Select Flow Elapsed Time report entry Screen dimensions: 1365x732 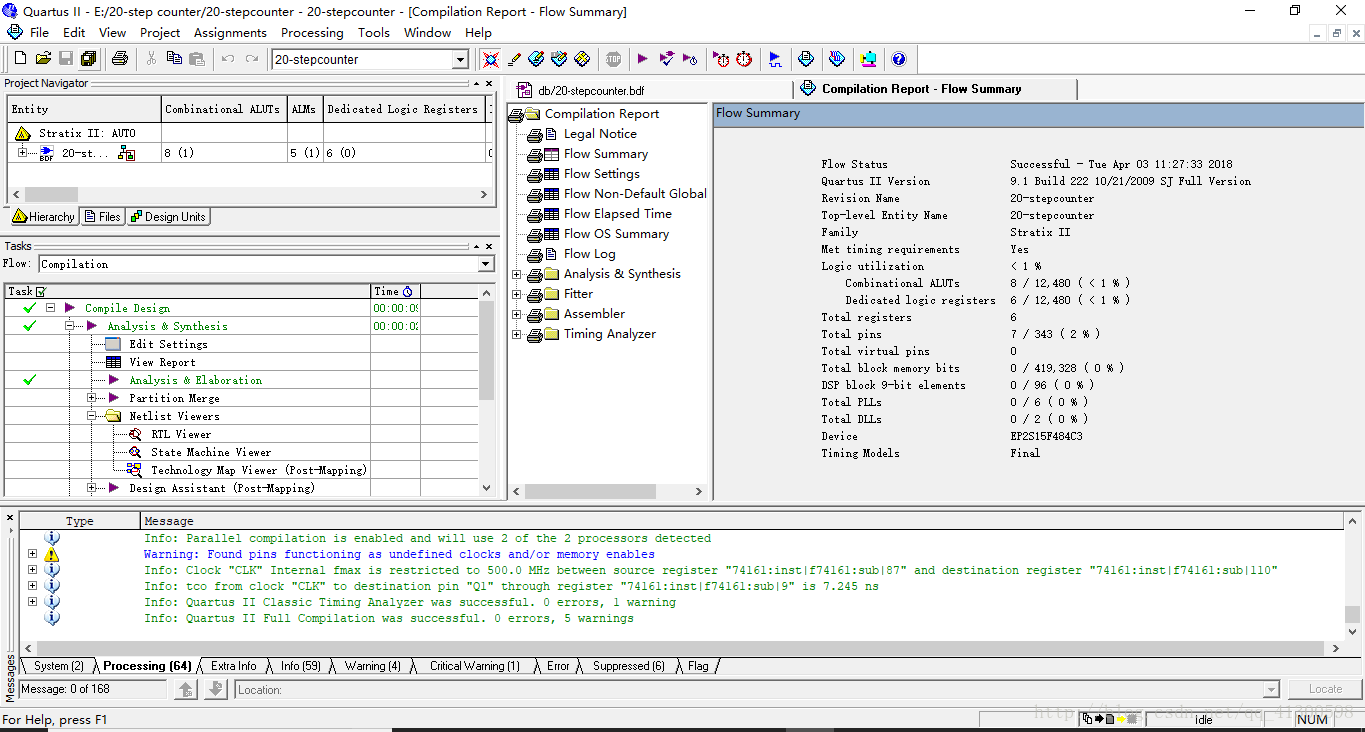pyautogui.click(x=617, y=214)
